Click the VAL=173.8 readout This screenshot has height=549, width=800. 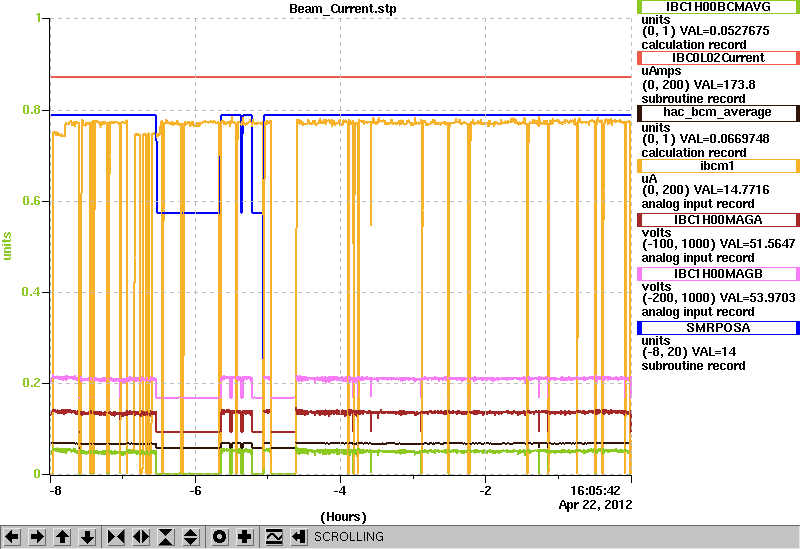(x=725, y=85)
